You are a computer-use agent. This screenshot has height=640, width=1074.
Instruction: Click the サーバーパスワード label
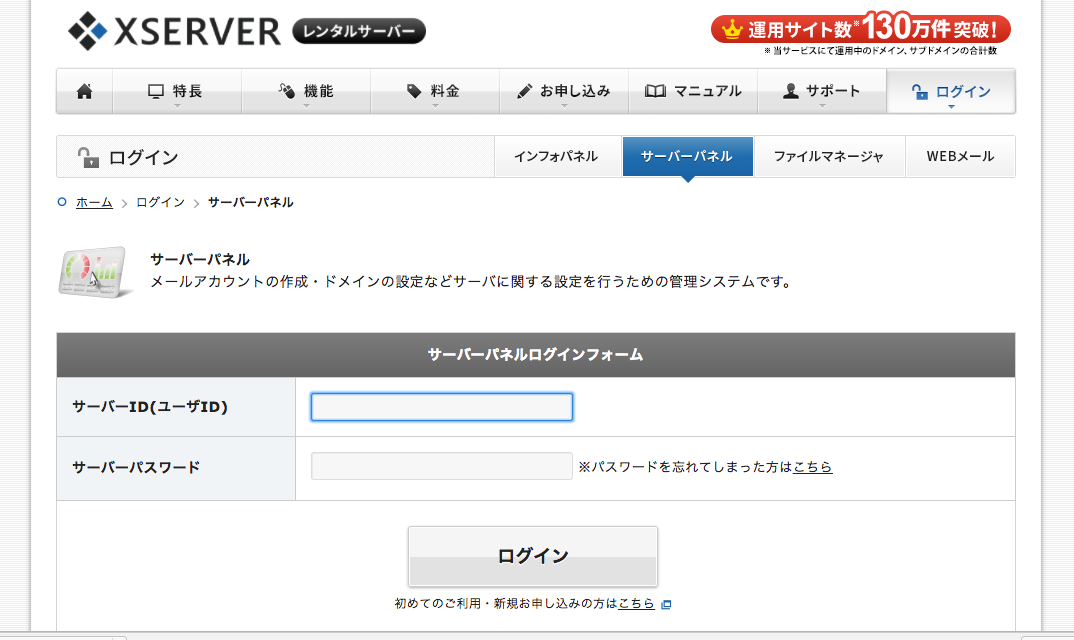coord(136,467)
